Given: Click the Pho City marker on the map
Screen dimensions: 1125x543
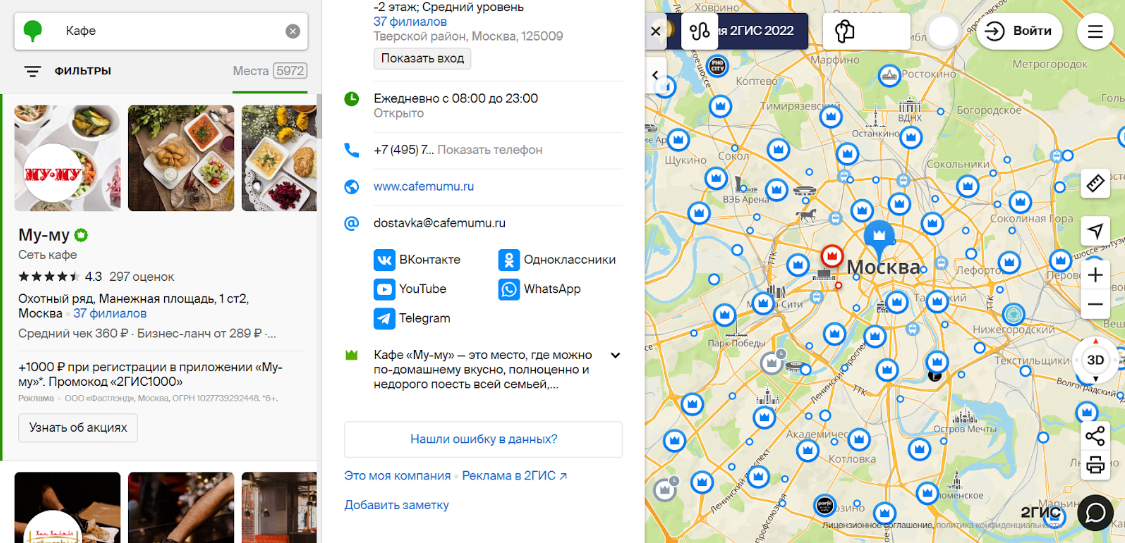Looking at the screenshot, I should (717, 65).
